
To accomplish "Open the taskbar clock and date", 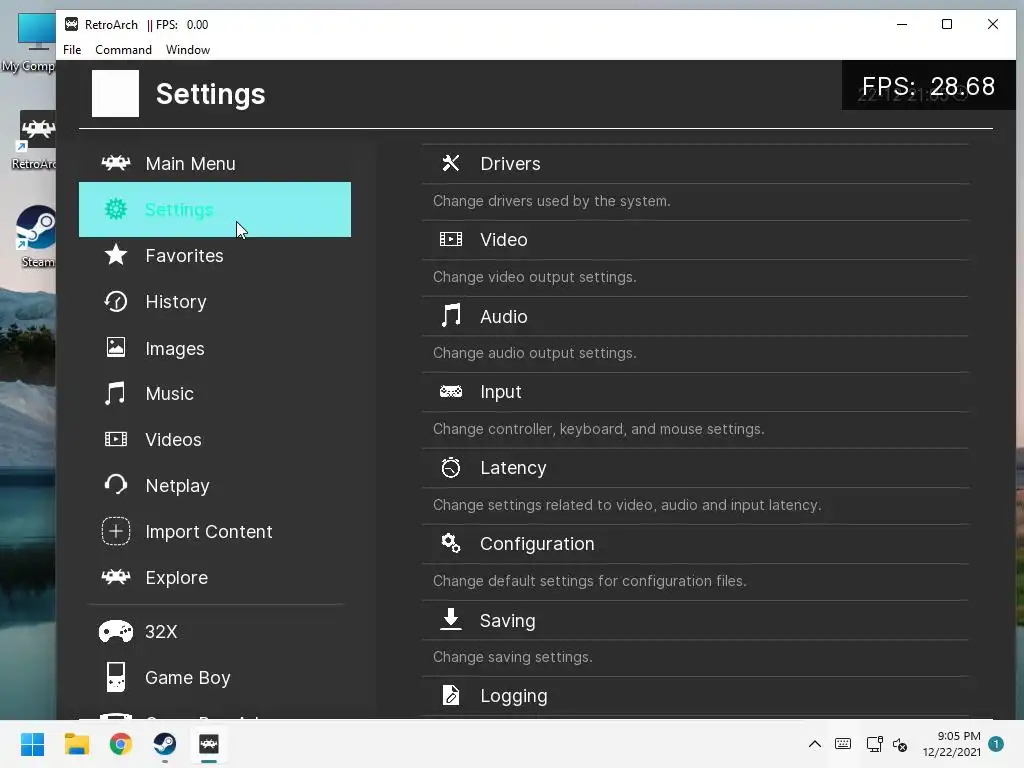I will tap(952, 744).
